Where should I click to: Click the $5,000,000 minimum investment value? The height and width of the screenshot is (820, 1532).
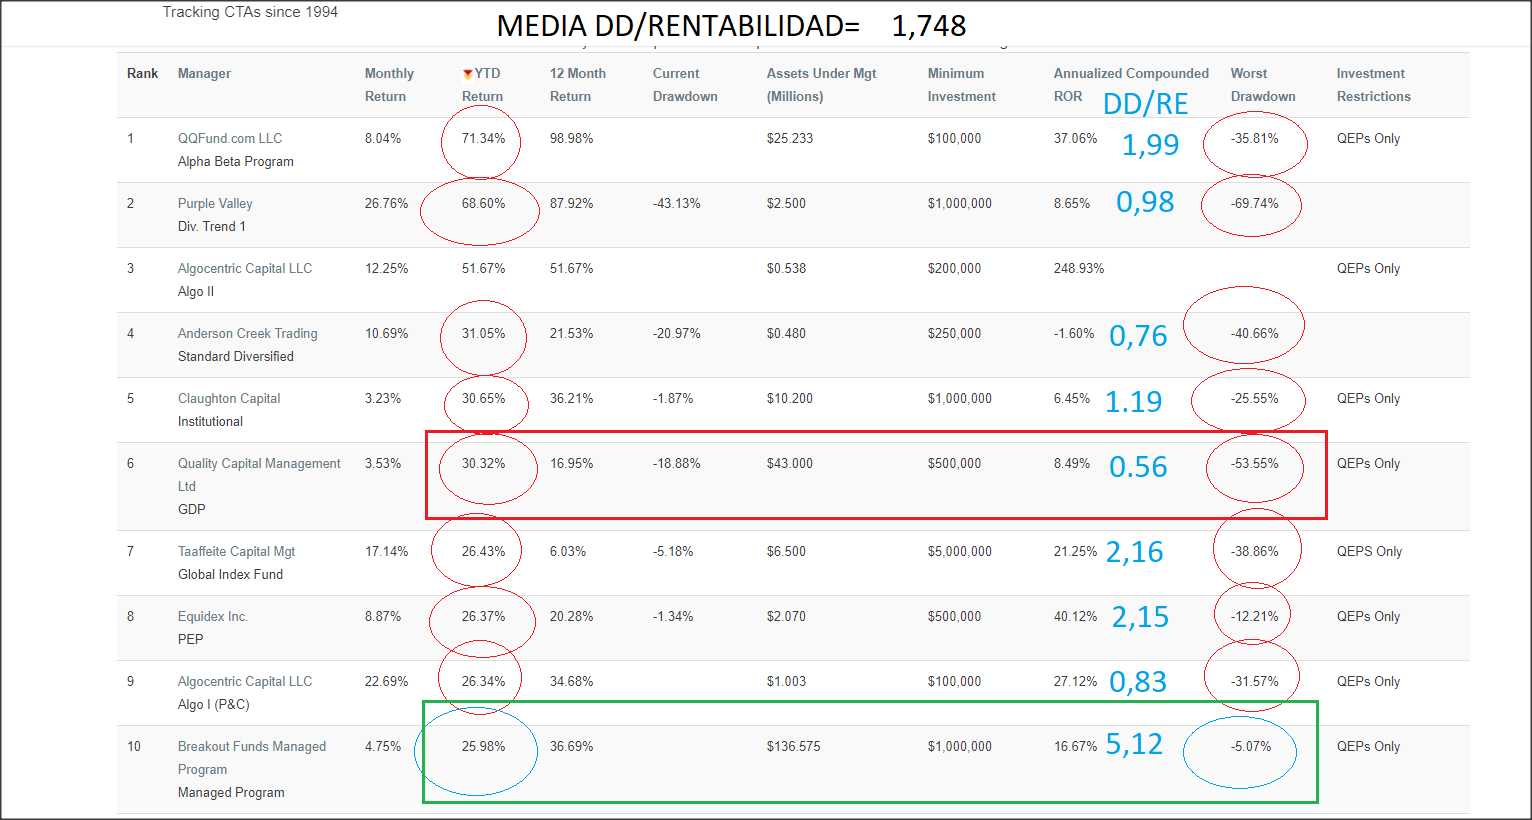point(960,552)
